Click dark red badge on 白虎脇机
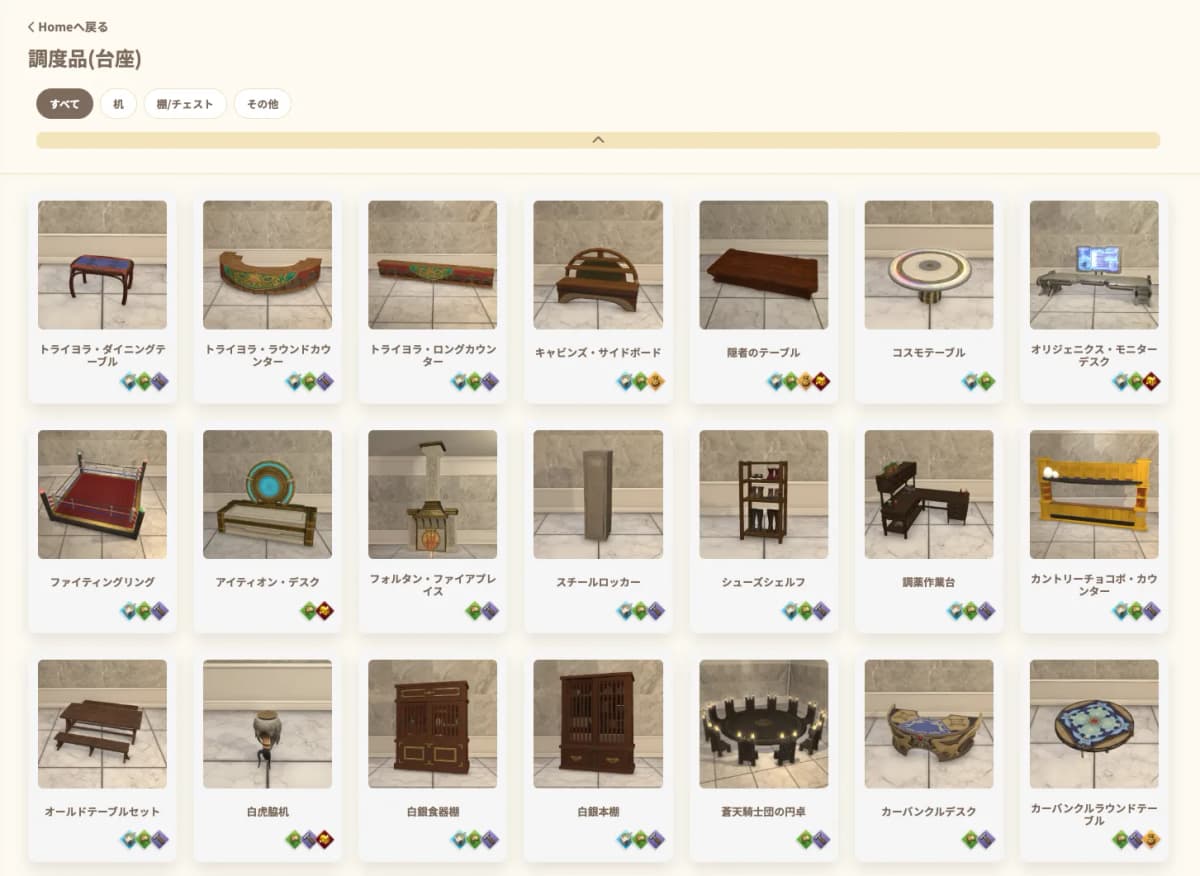Image resolution: width=1200 pixels, height=876 pixels. tap(324, 839)
